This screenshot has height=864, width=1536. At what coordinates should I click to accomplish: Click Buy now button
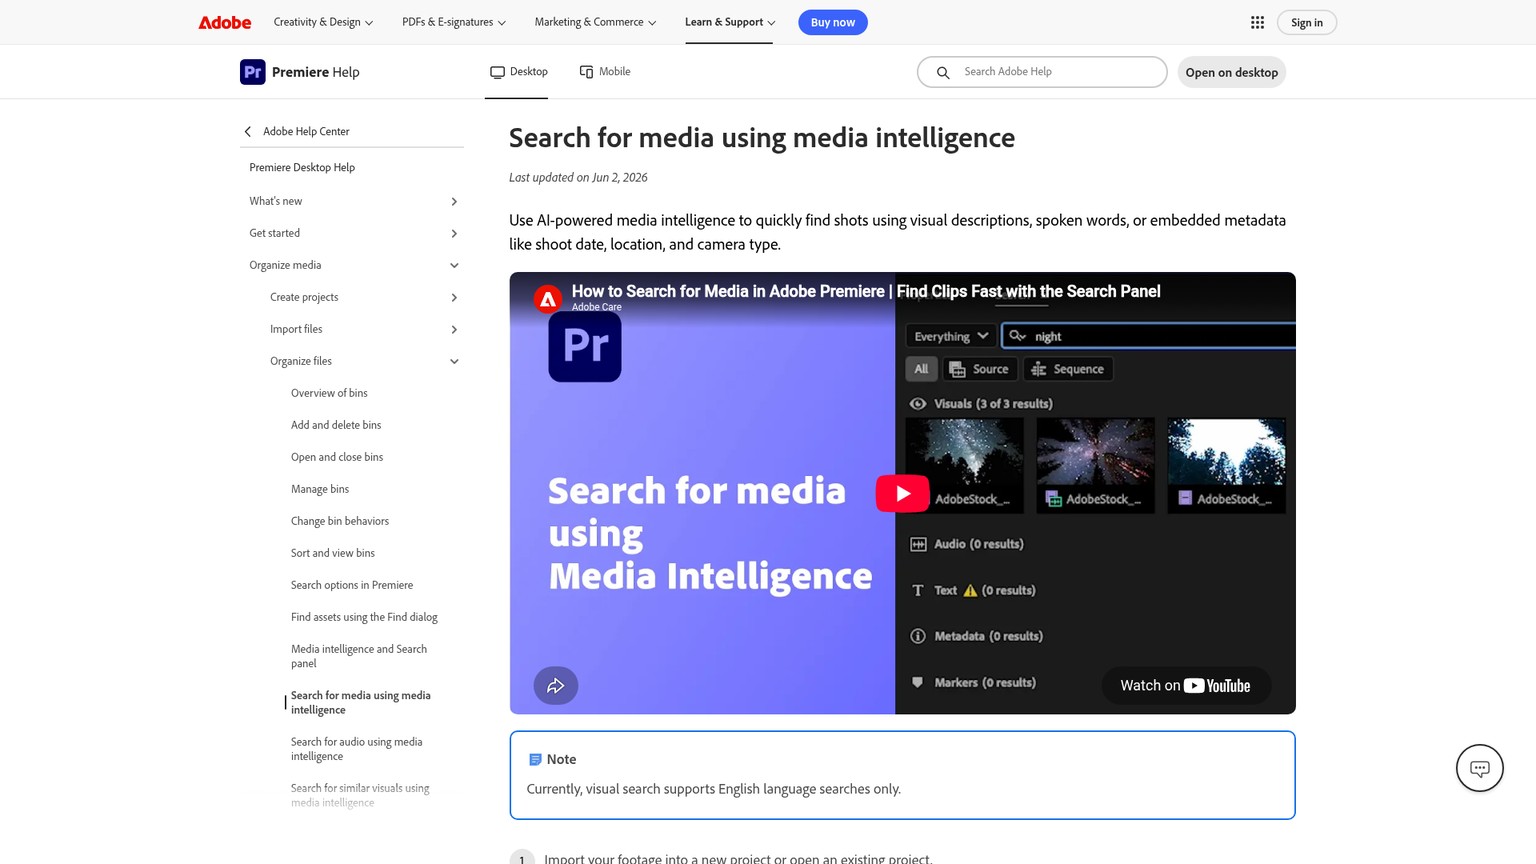832,22
